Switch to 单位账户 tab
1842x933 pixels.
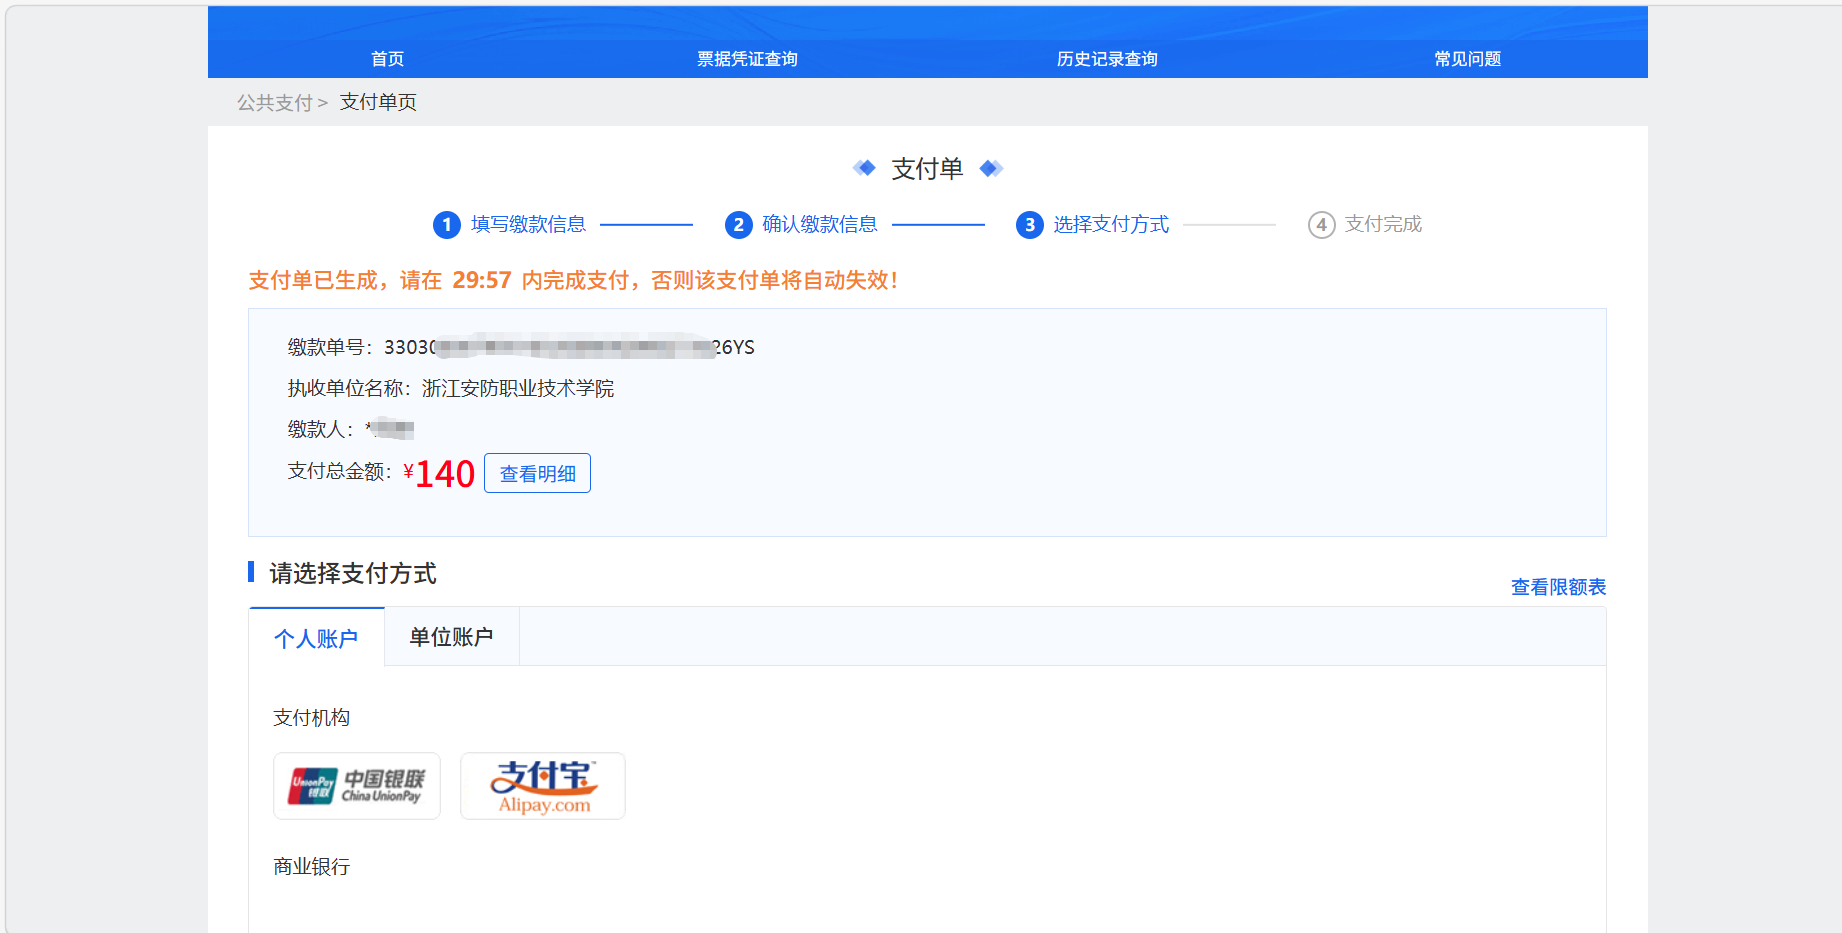451,637
